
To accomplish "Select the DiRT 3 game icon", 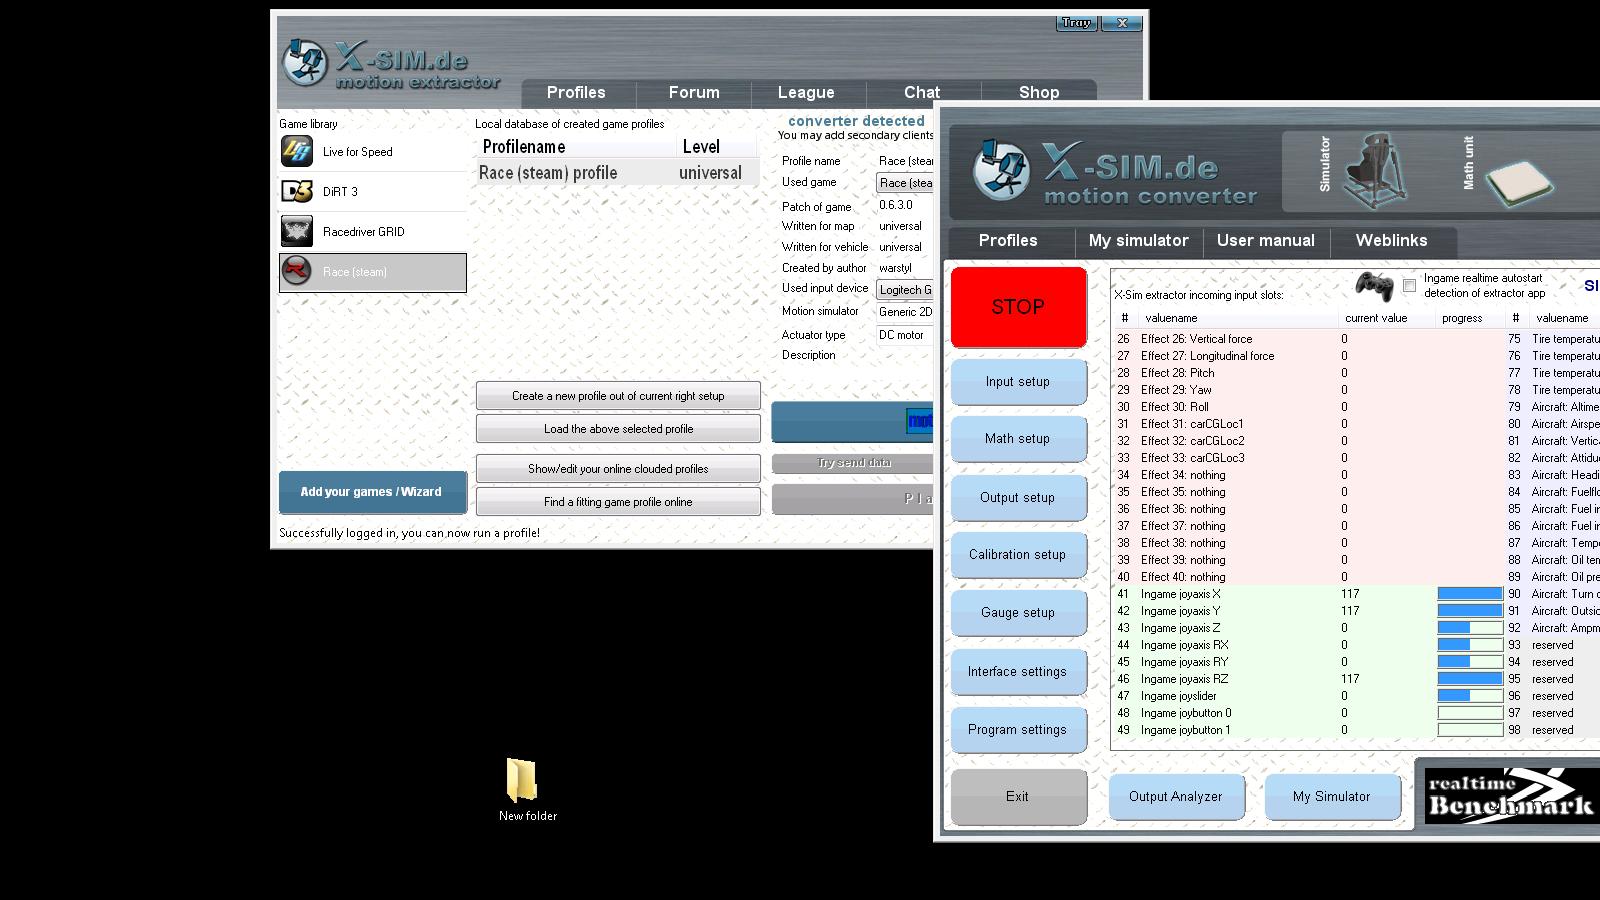I will (x=297, y=192).
